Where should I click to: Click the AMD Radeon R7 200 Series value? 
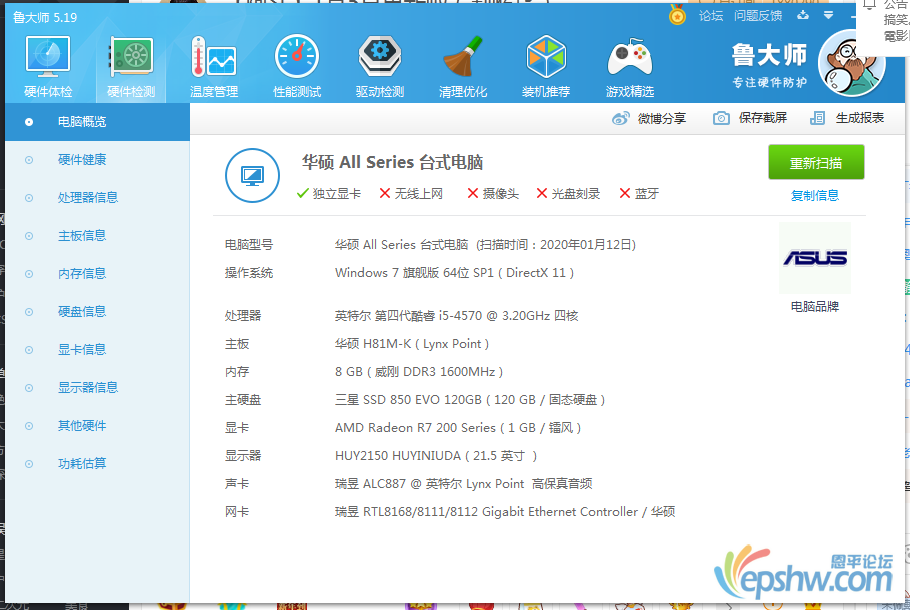tap(458, 428)
